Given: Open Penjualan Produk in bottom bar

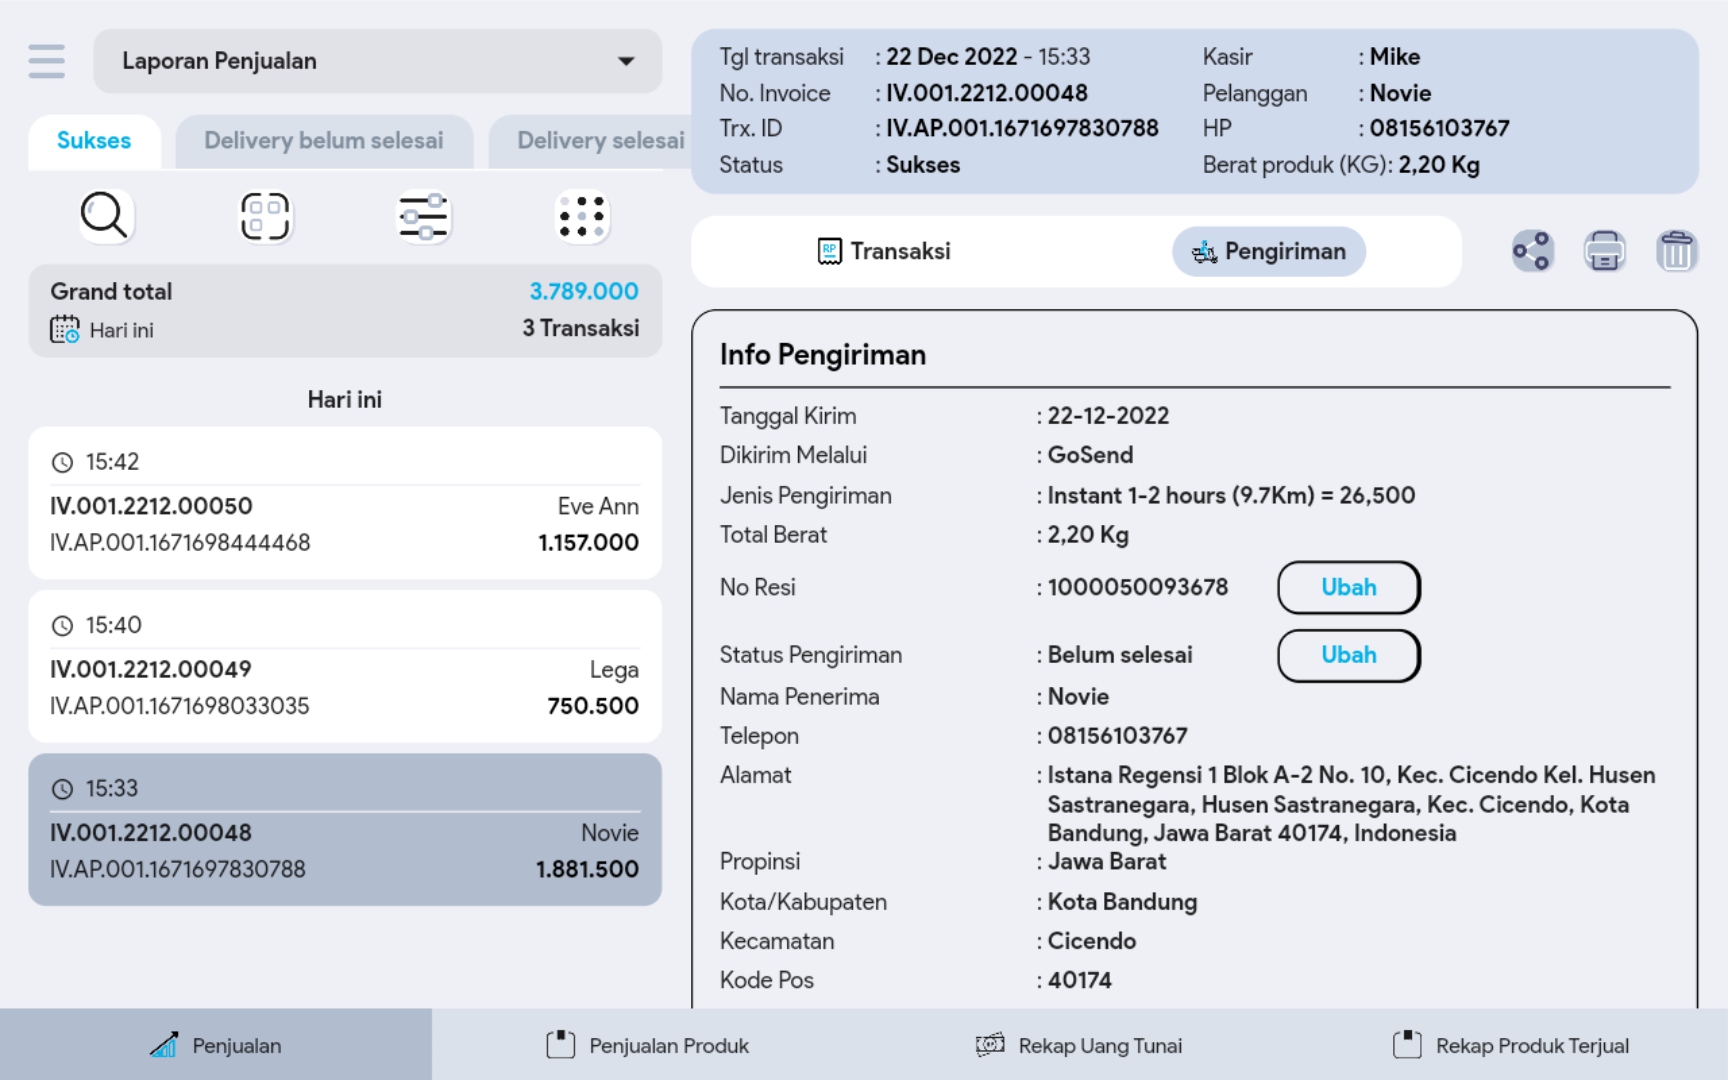Looking at the screenshot, I should [648, 1046].
